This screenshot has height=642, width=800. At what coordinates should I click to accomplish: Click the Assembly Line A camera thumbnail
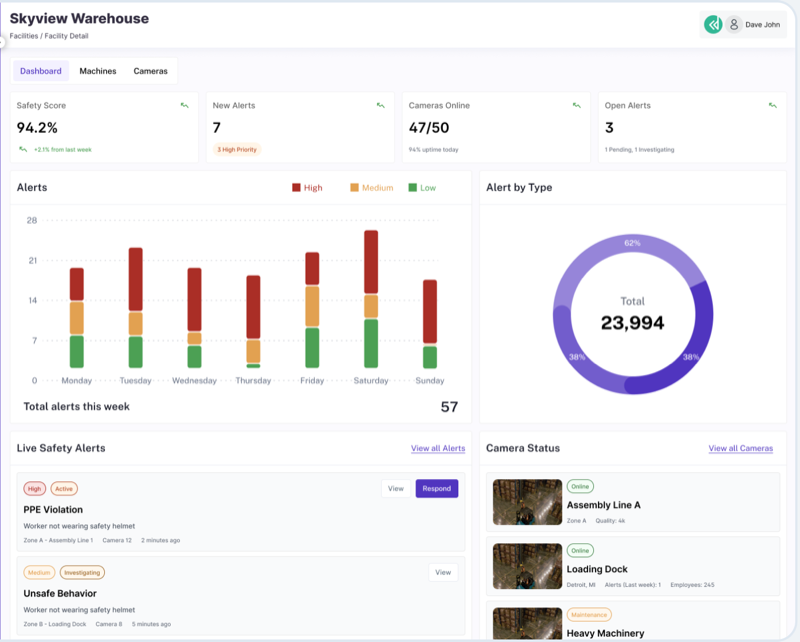[527, 503]
